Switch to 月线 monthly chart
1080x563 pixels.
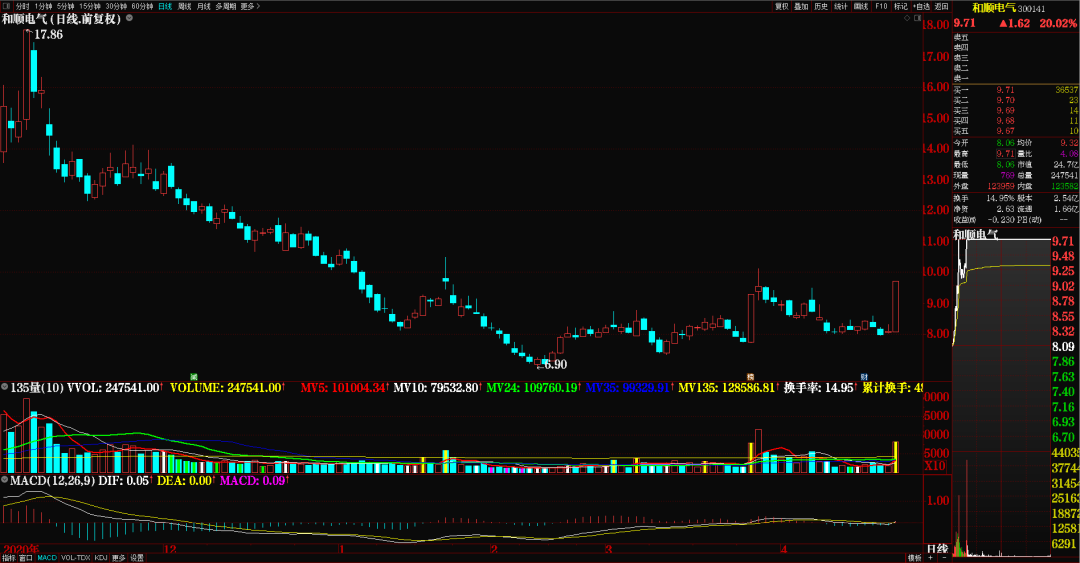click(204, 6)
